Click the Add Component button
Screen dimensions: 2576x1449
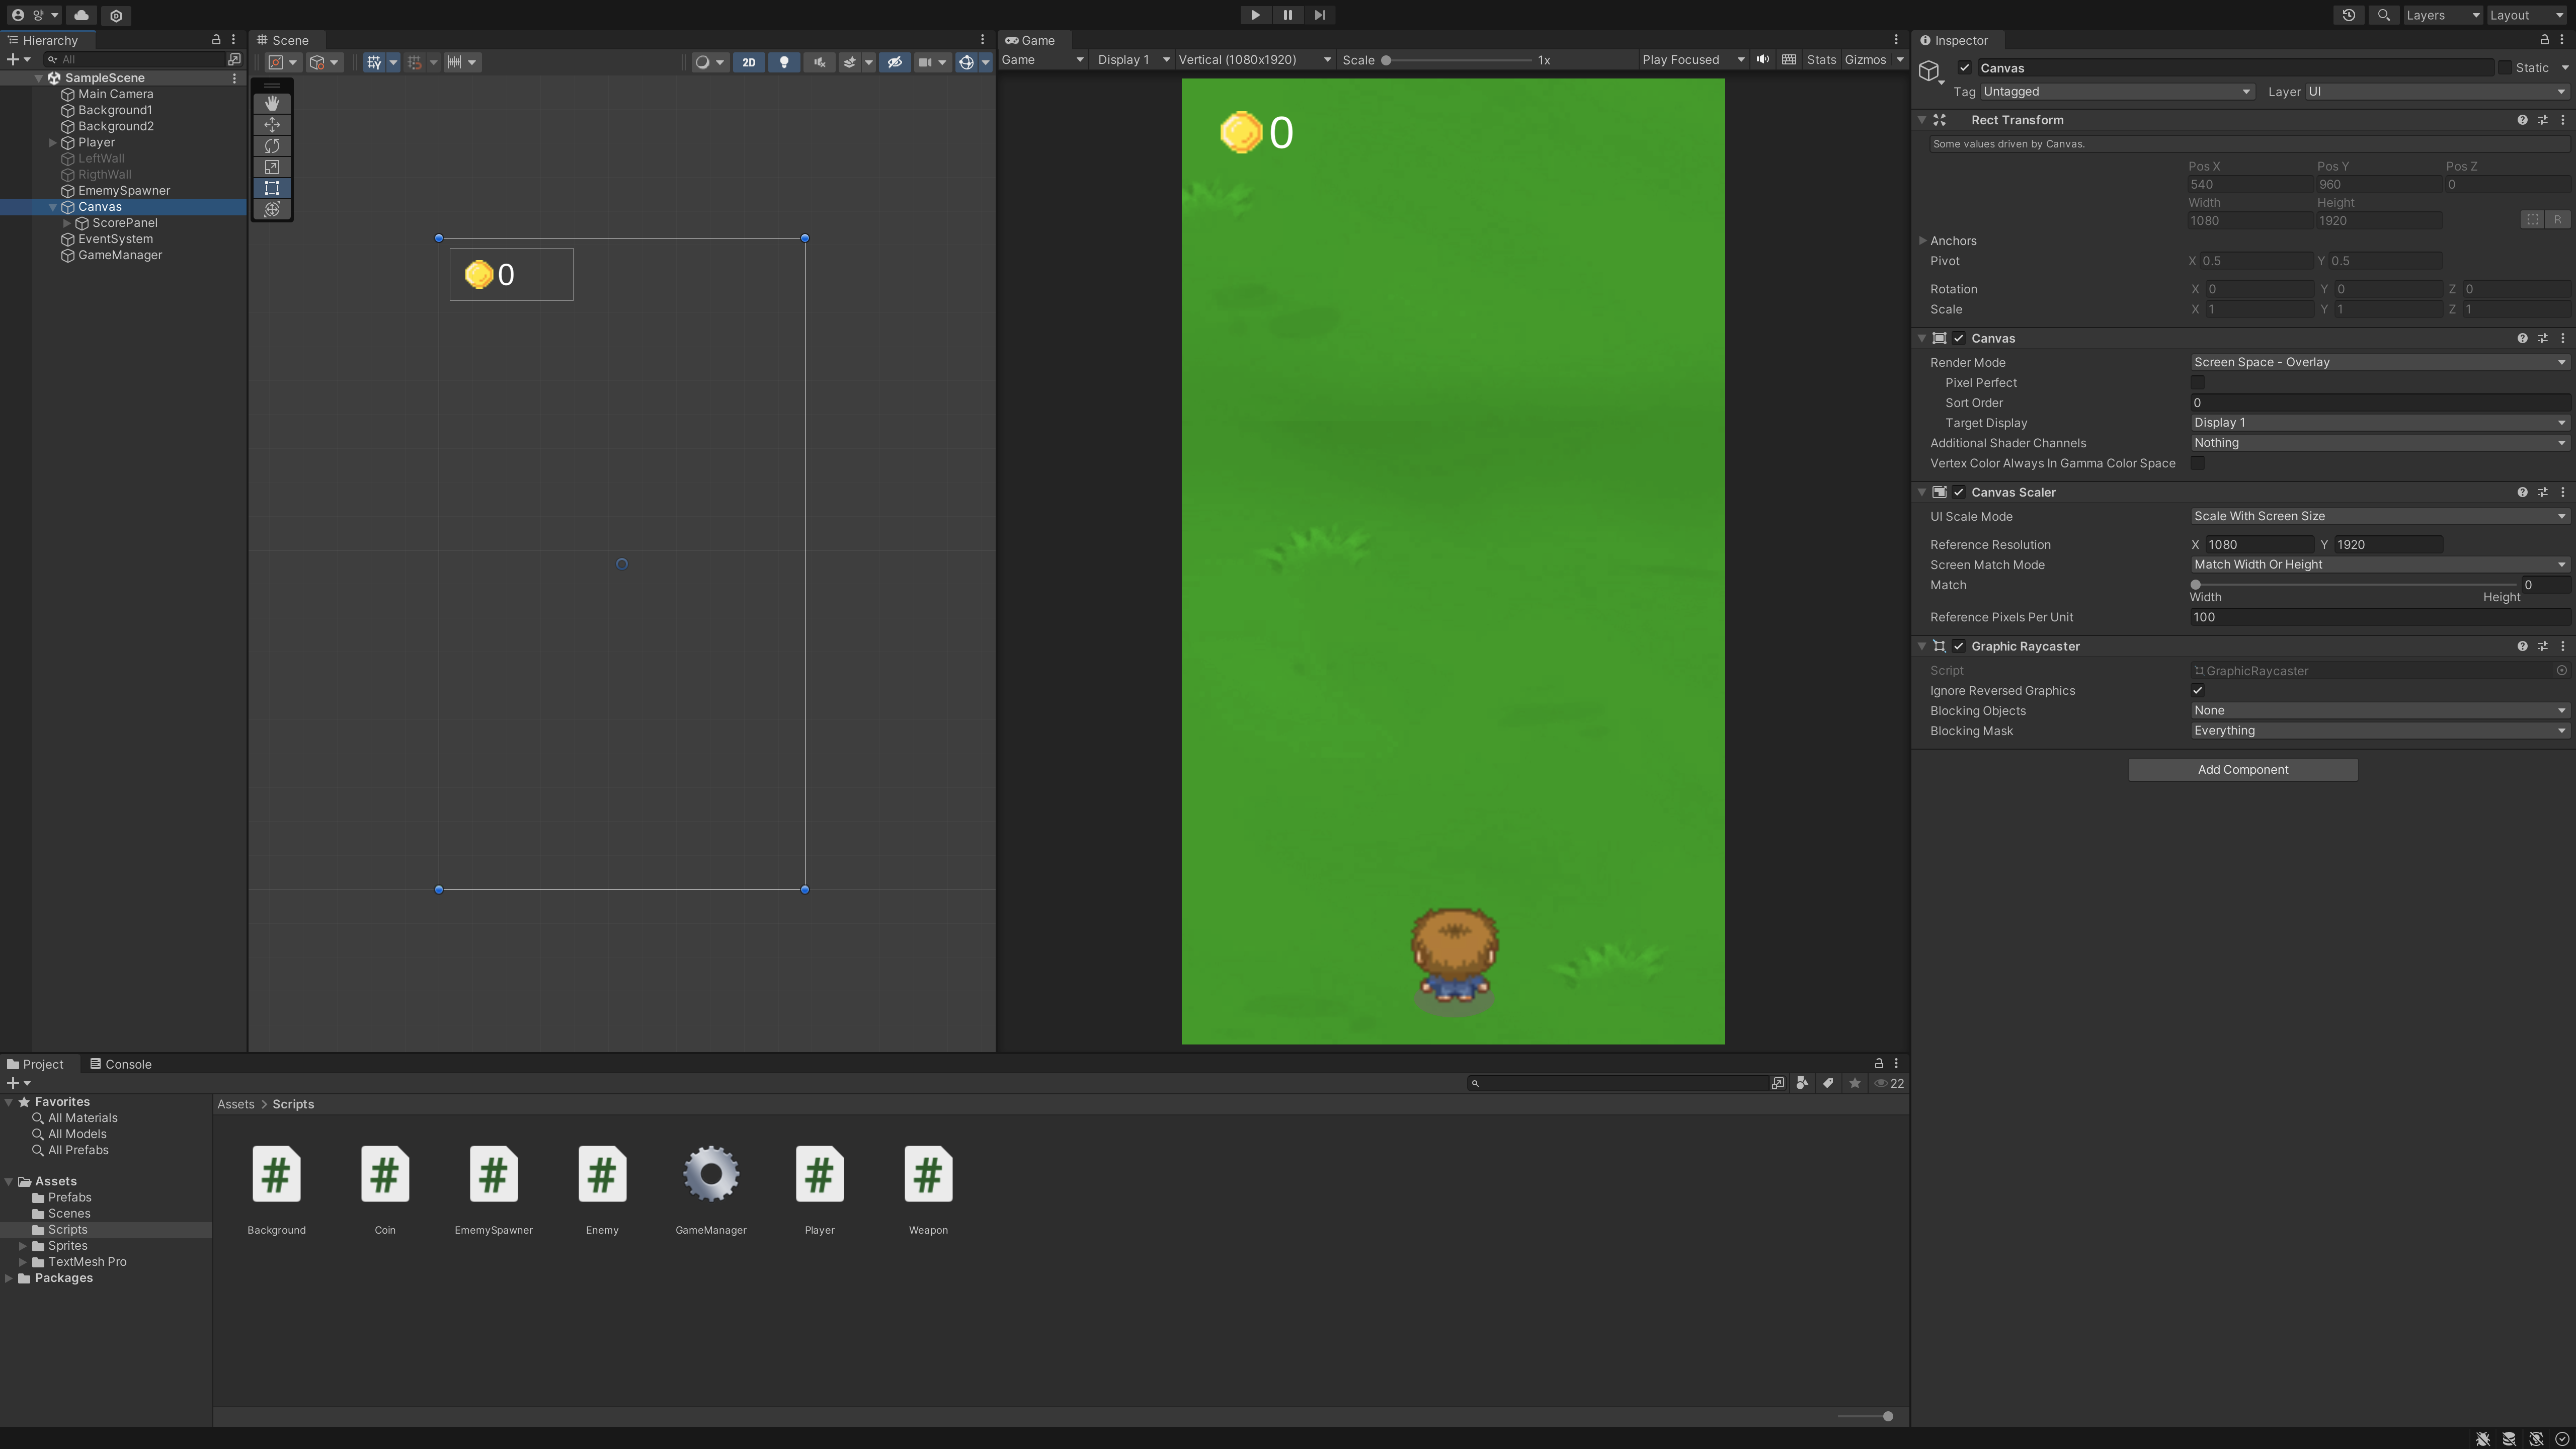point(2242,769)
